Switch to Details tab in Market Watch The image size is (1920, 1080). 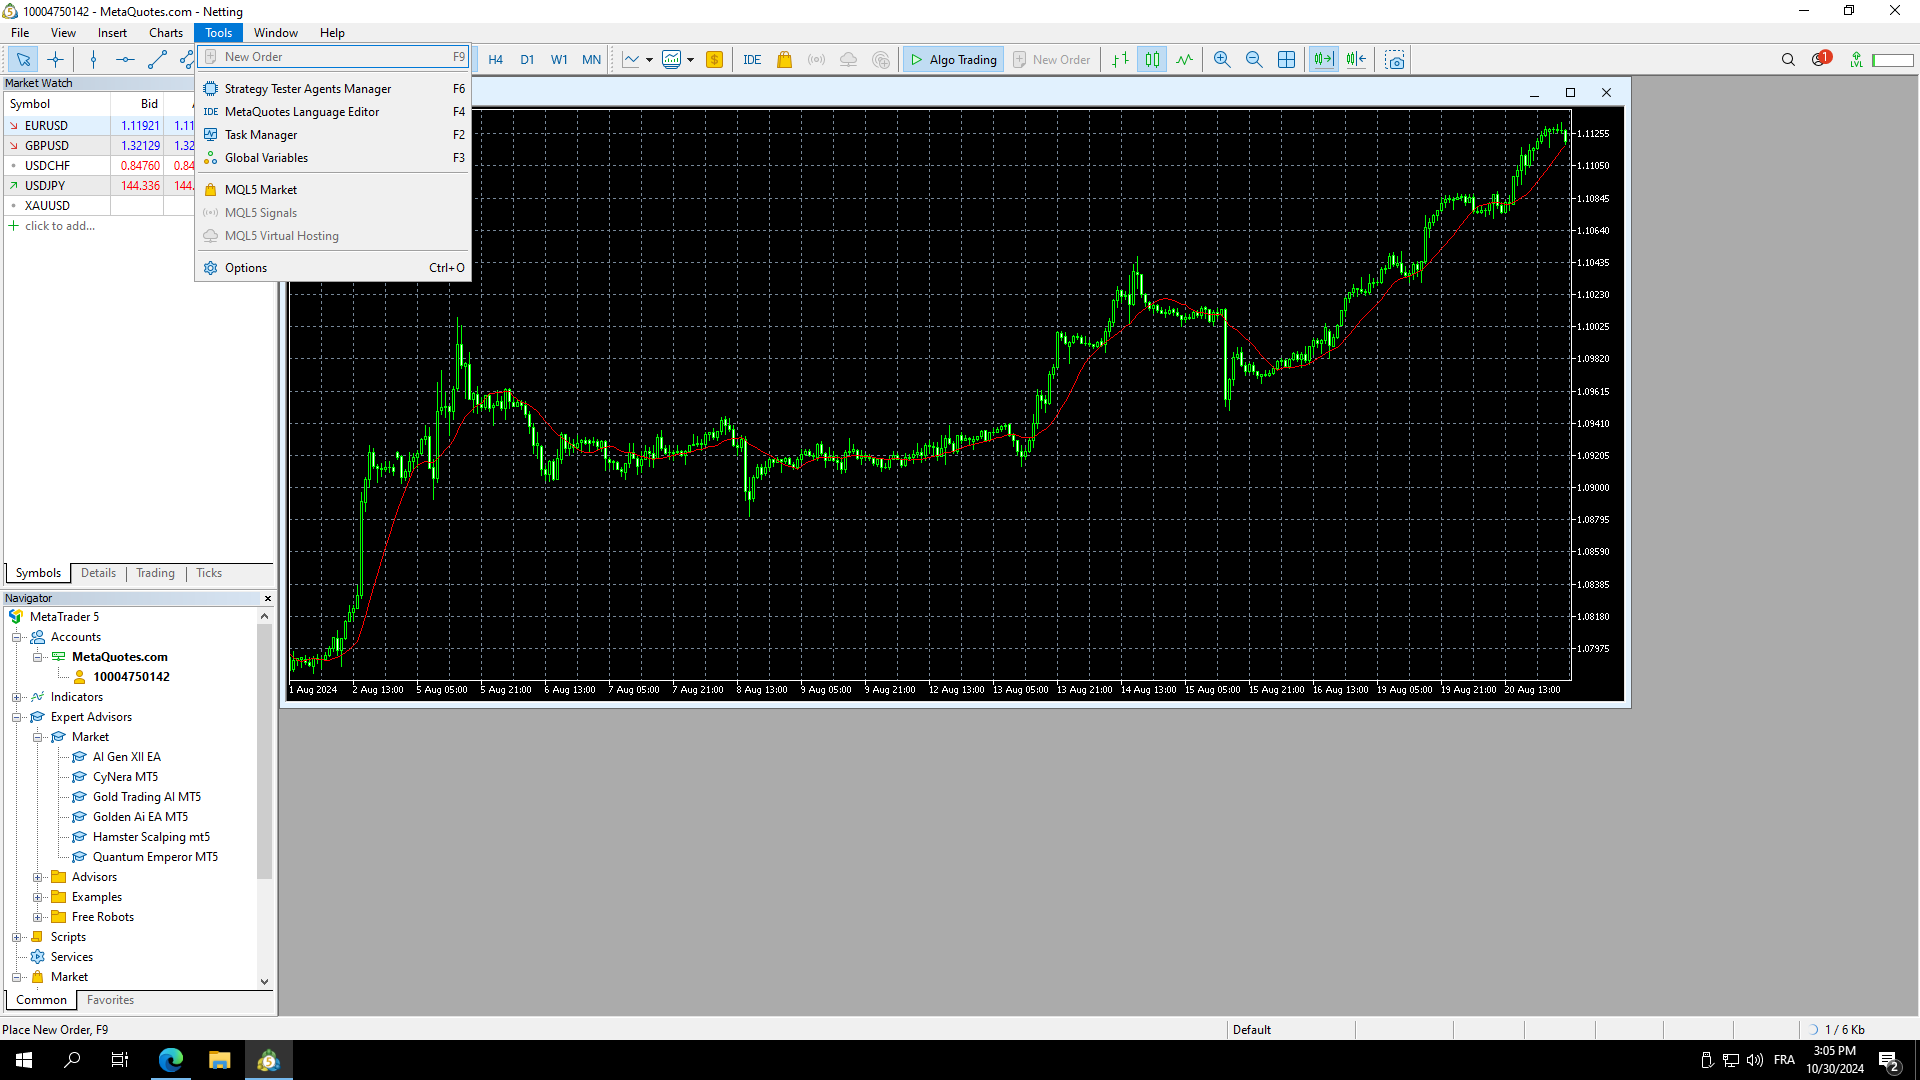point(98,573)
